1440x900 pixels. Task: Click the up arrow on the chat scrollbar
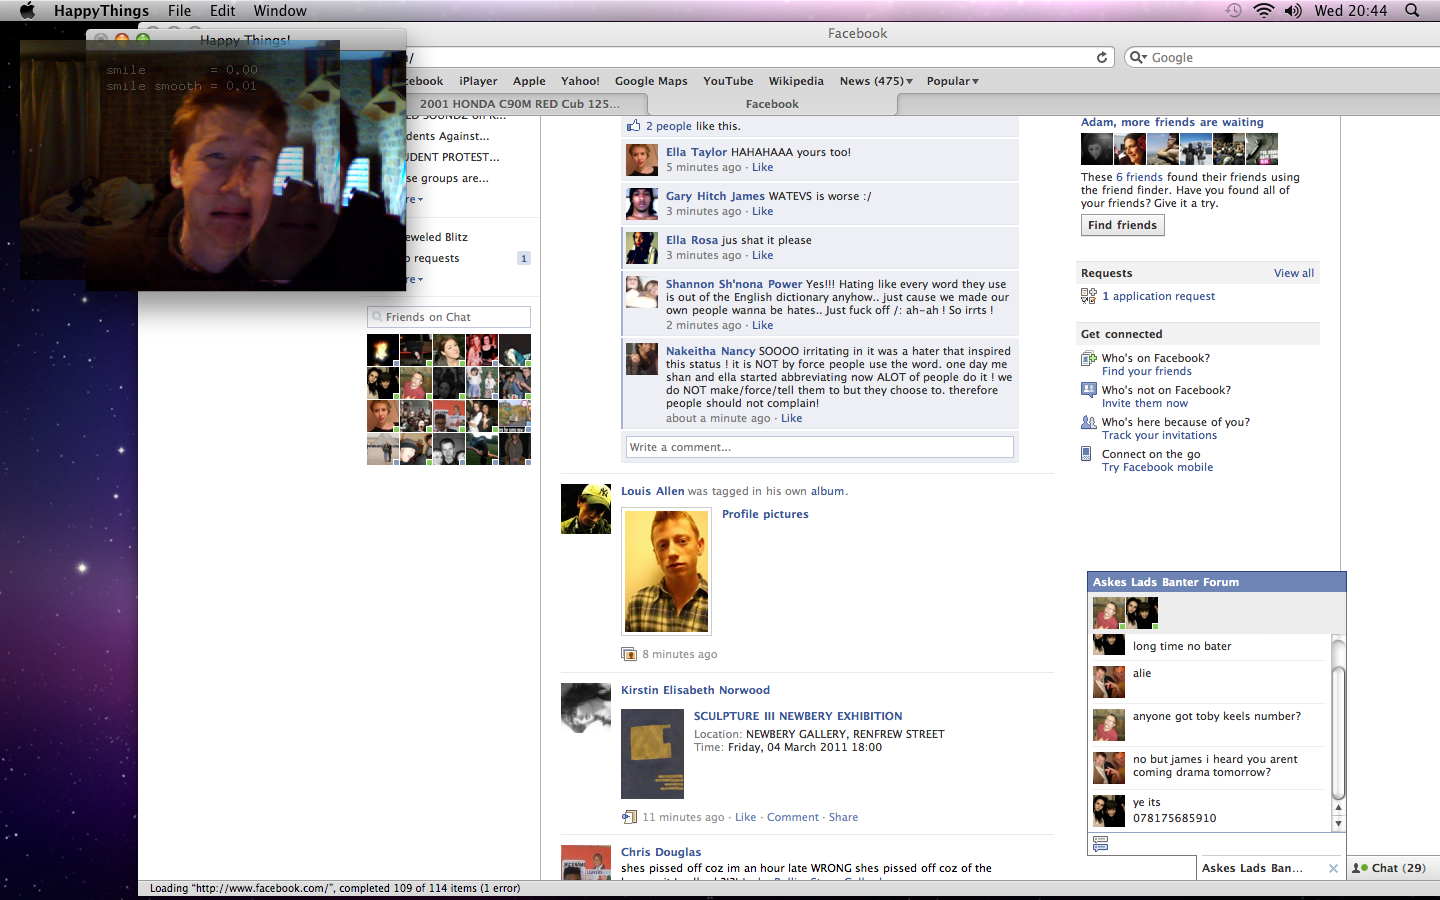[x=1339, y=807]
